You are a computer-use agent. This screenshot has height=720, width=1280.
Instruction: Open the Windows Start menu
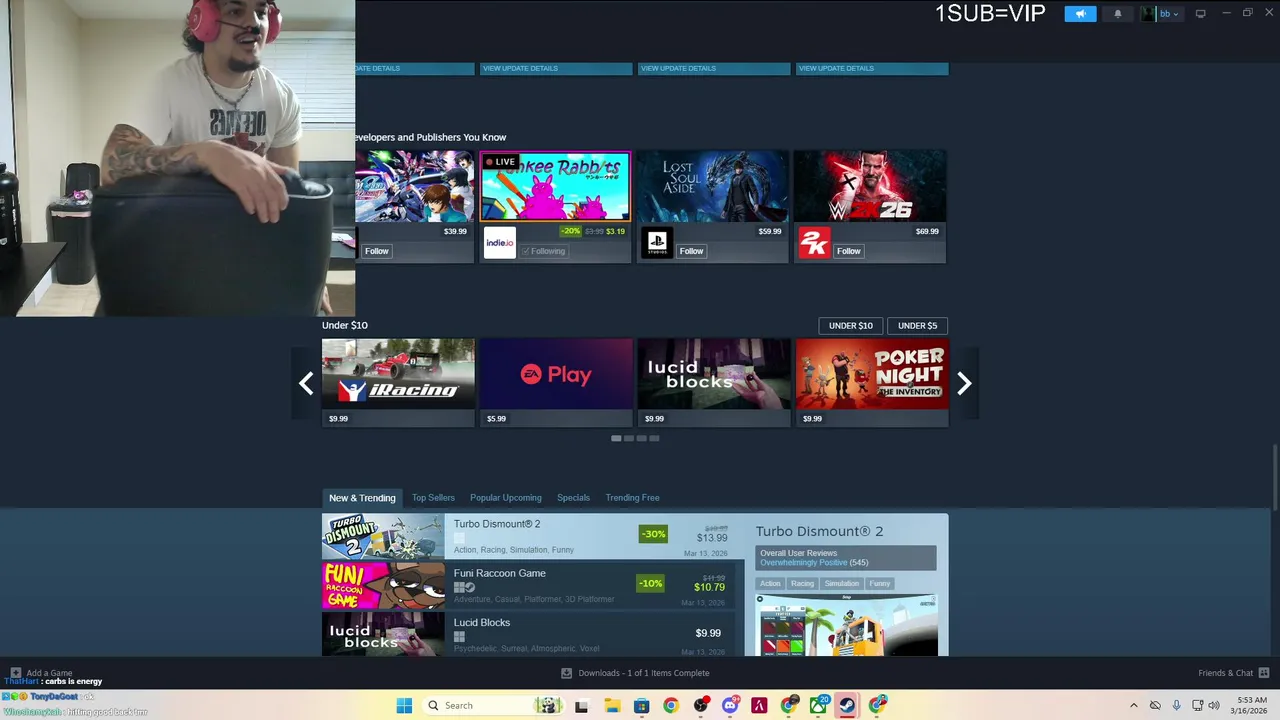pos(404,706)
